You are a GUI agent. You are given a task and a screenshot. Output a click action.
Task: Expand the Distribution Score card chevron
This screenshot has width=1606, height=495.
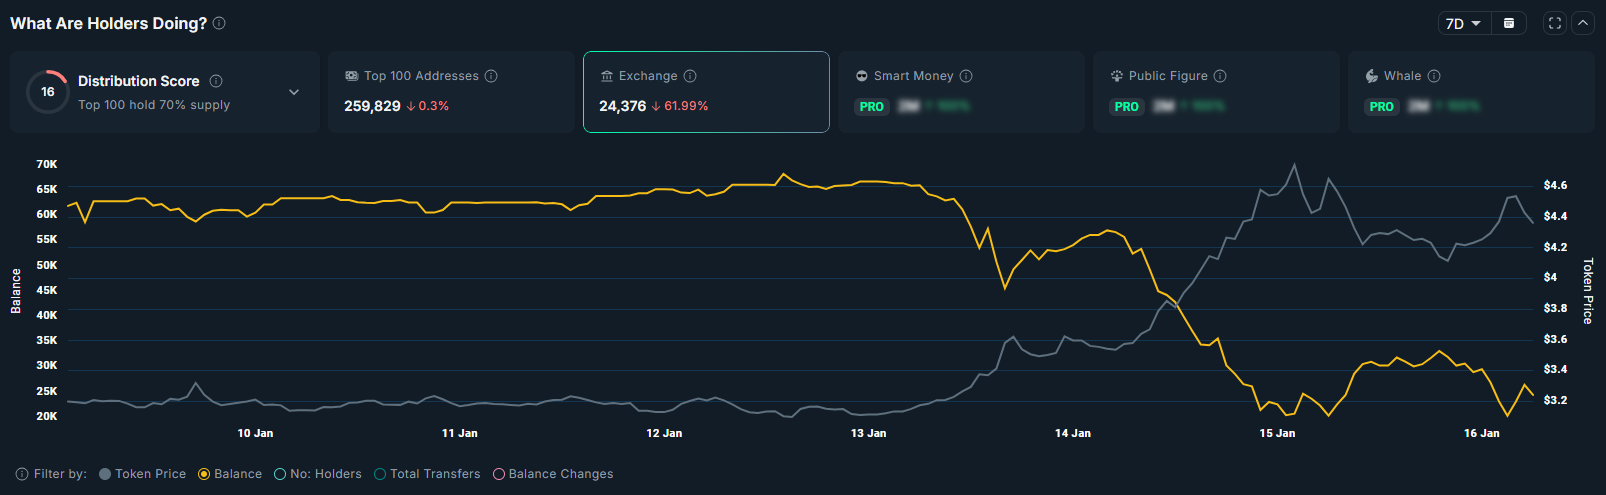(294, 92)
